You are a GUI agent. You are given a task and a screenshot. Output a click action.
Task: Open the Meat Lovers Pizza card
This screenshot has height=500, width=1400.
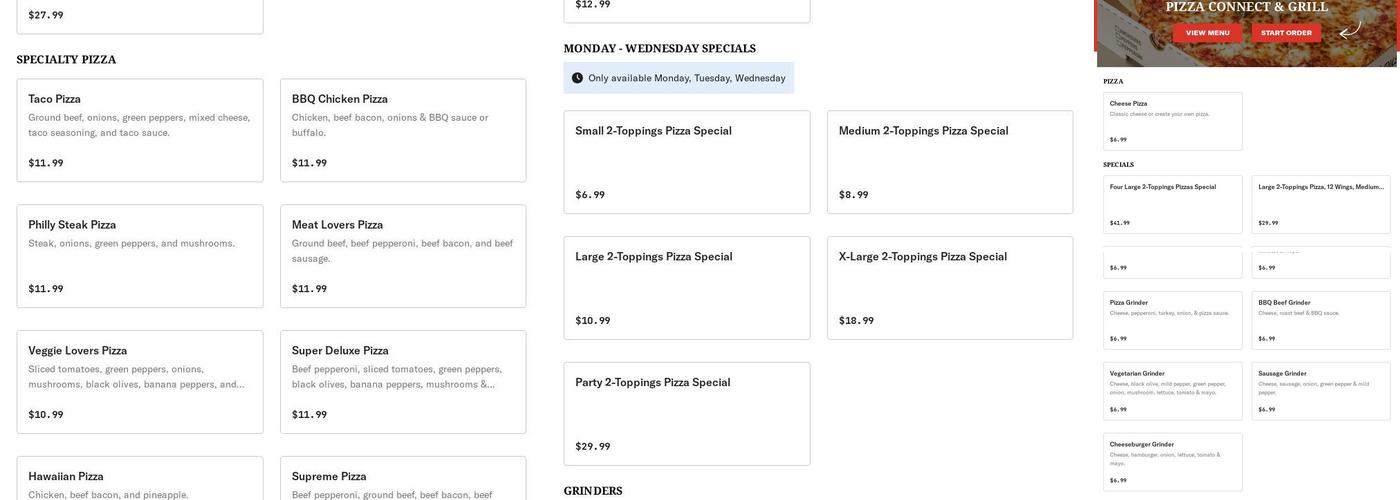pyautogui.click(x=403, y=256)
